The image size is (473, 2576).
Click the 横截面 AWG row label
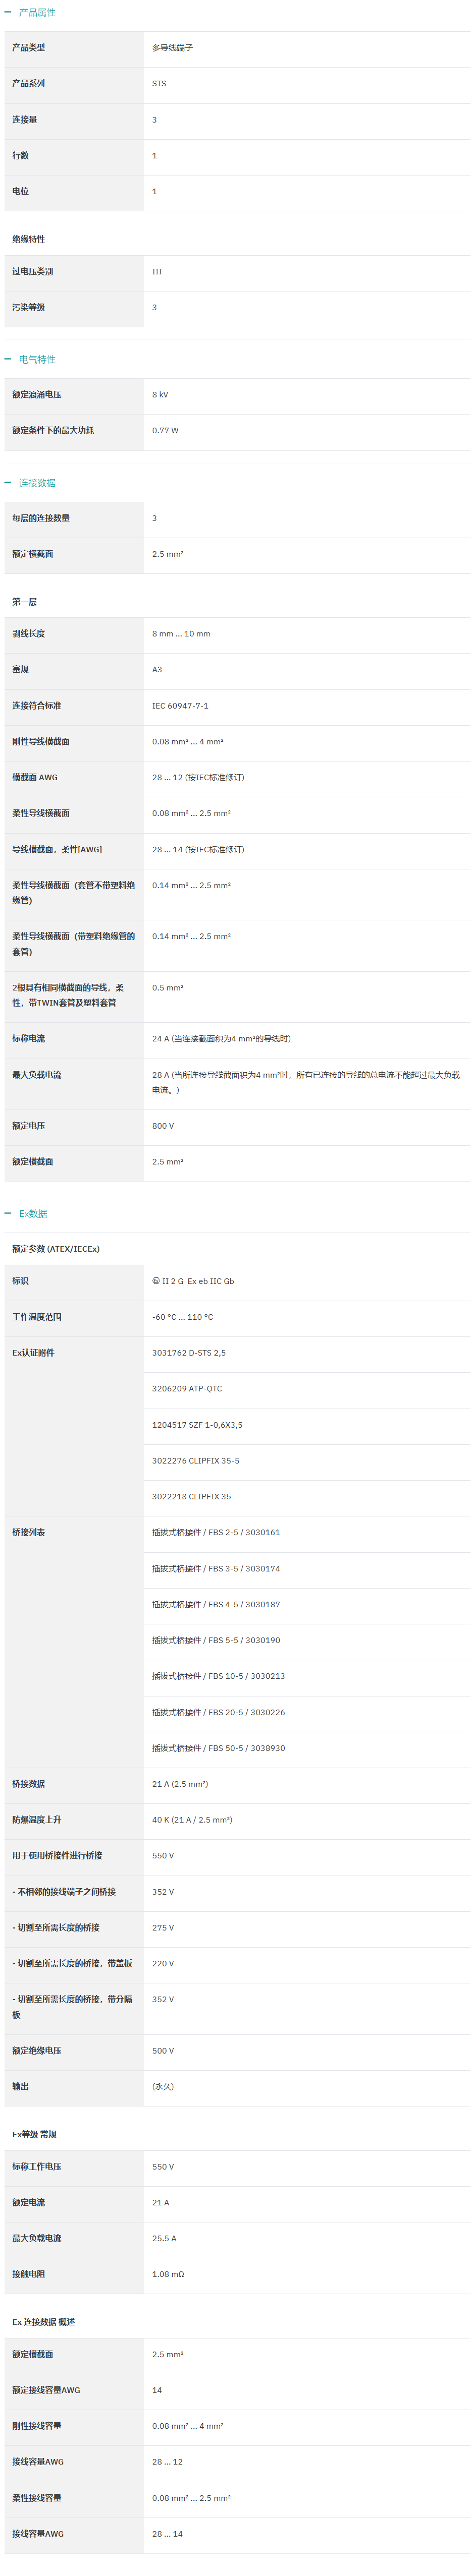(35, 777)
